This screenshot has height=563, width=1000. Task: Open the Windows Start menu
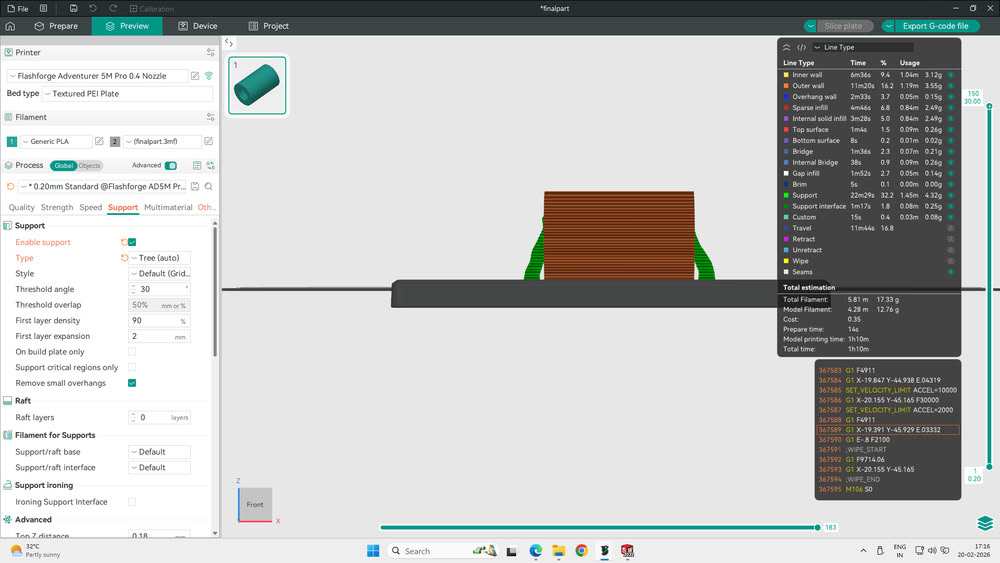pos(373,550)
